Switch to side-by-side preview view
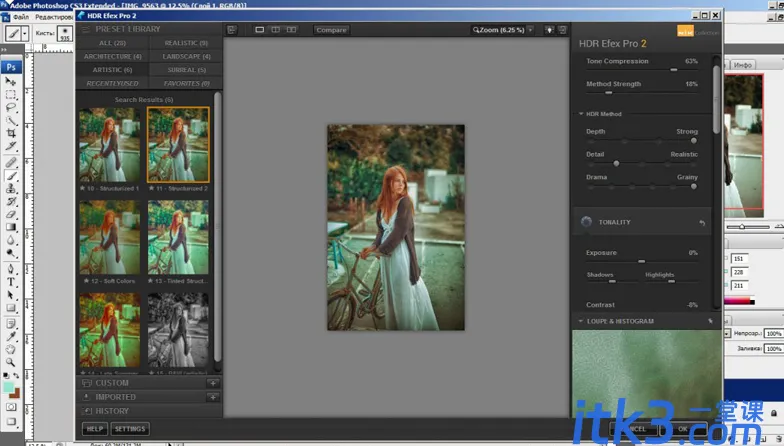784x446 pixels. tap(292, 30)
